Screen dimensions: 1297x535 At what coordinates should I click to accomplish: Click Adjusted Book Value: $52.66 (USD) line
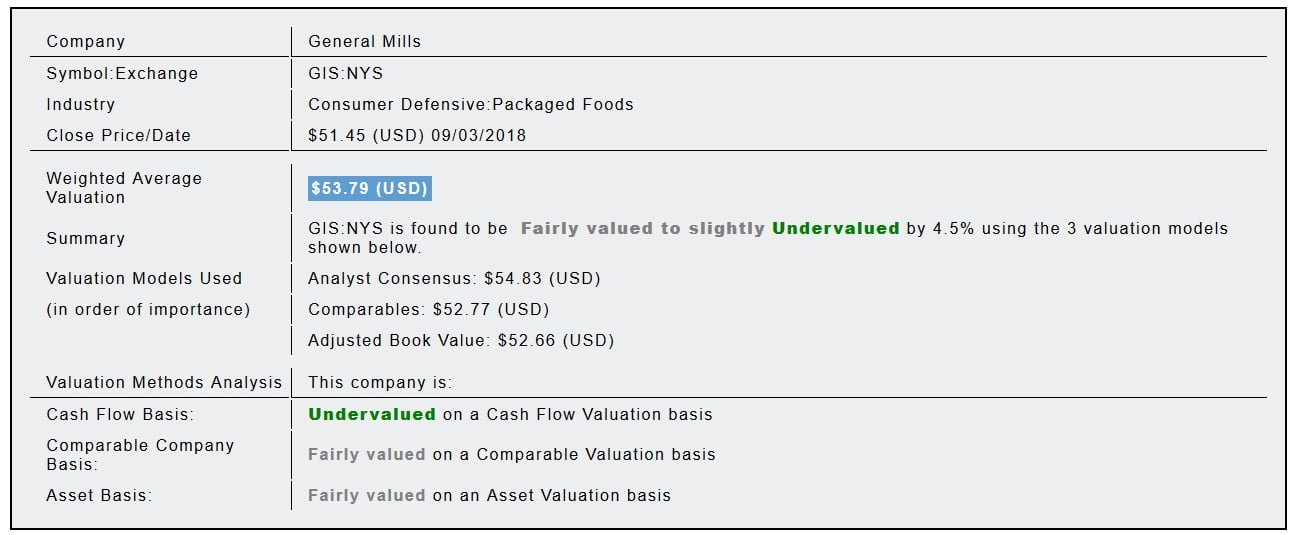click(461, 340)
